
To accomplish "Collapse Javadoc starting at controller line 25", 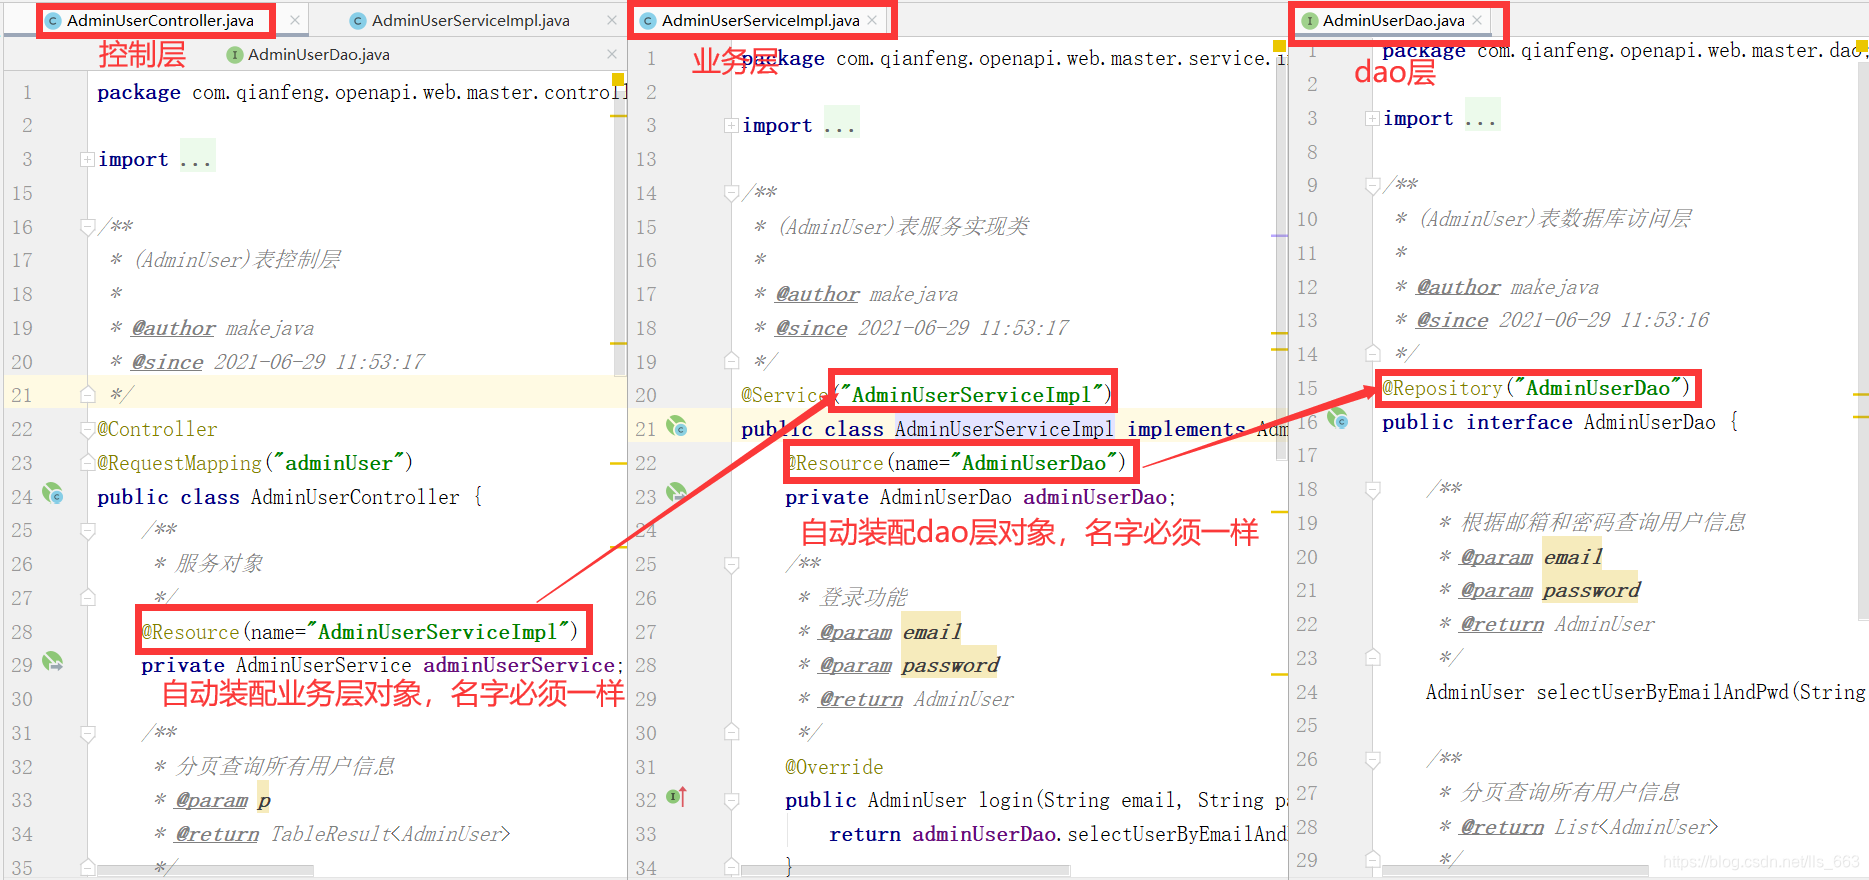I will (x=88, y=530).
